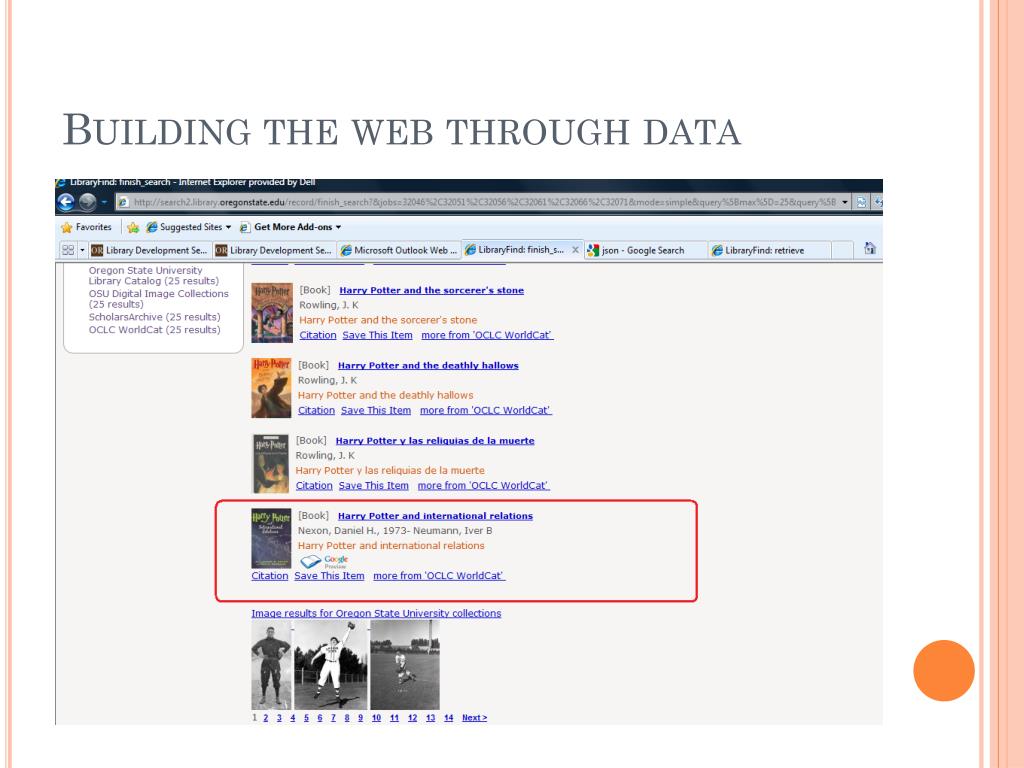1024x768 pixels.
Task: Open Harry Potter and the deathly hallows title
Action: point(428,366)
